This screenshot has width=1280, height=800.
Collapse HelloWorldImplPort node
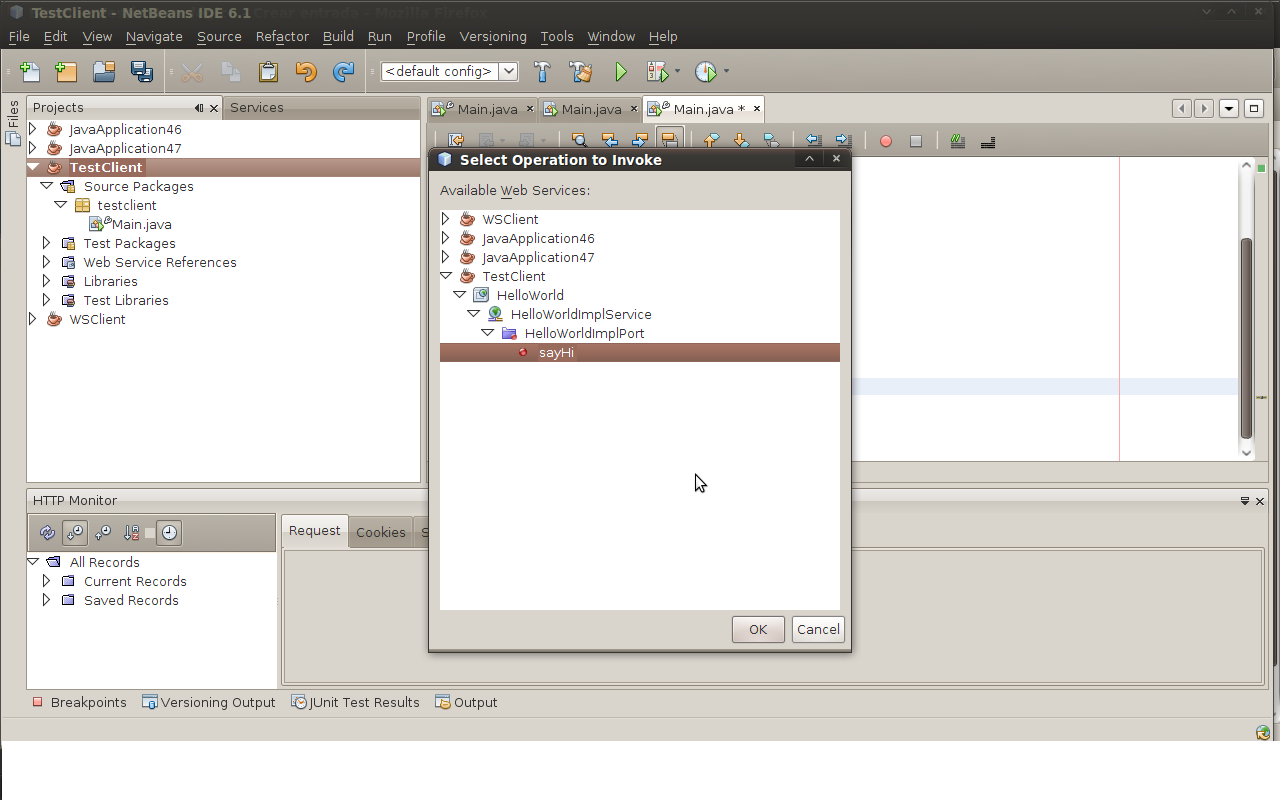pos(488,333)
